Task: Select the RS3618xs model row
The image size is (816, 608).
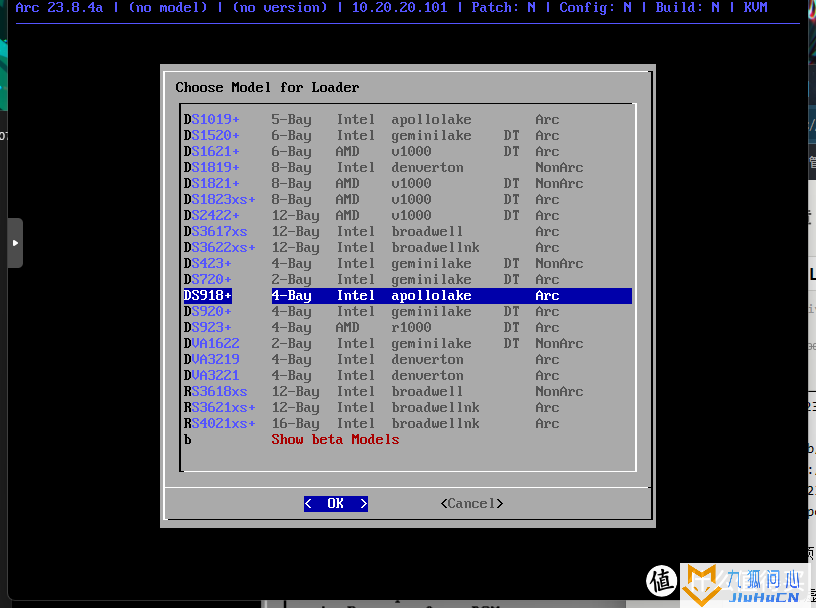Action: click(x=407, y=391)
